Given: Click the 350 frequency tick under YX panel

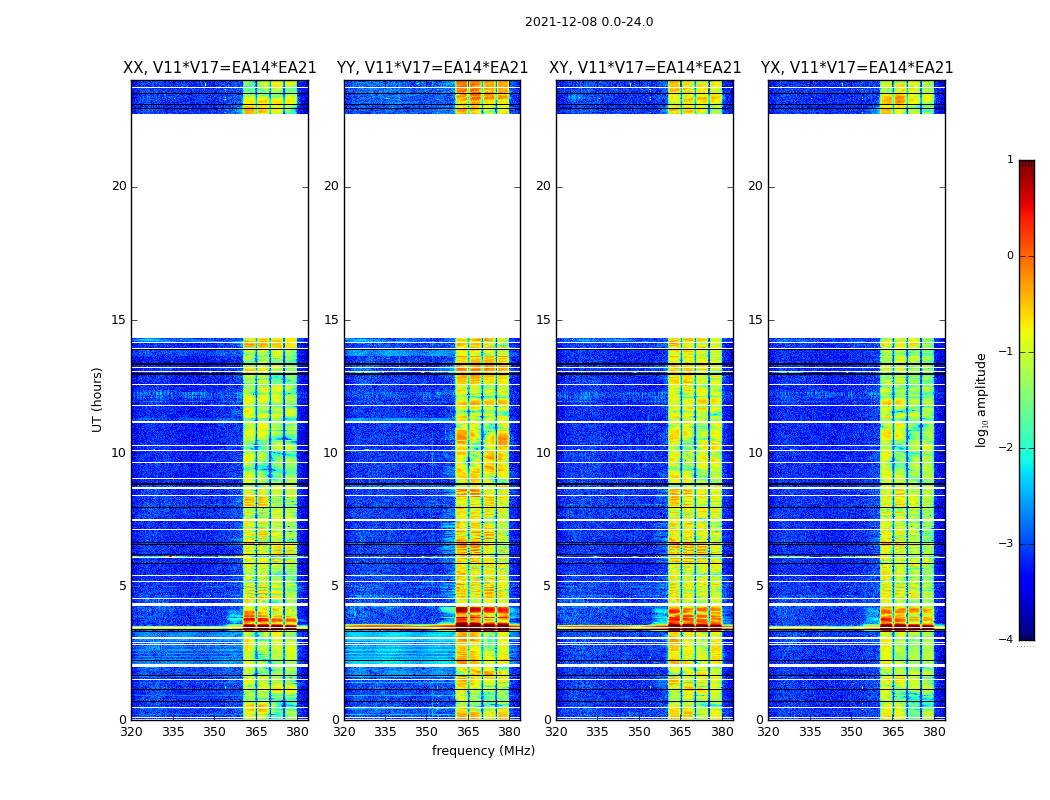Looking at the screenshot, I should pos(851,732).
